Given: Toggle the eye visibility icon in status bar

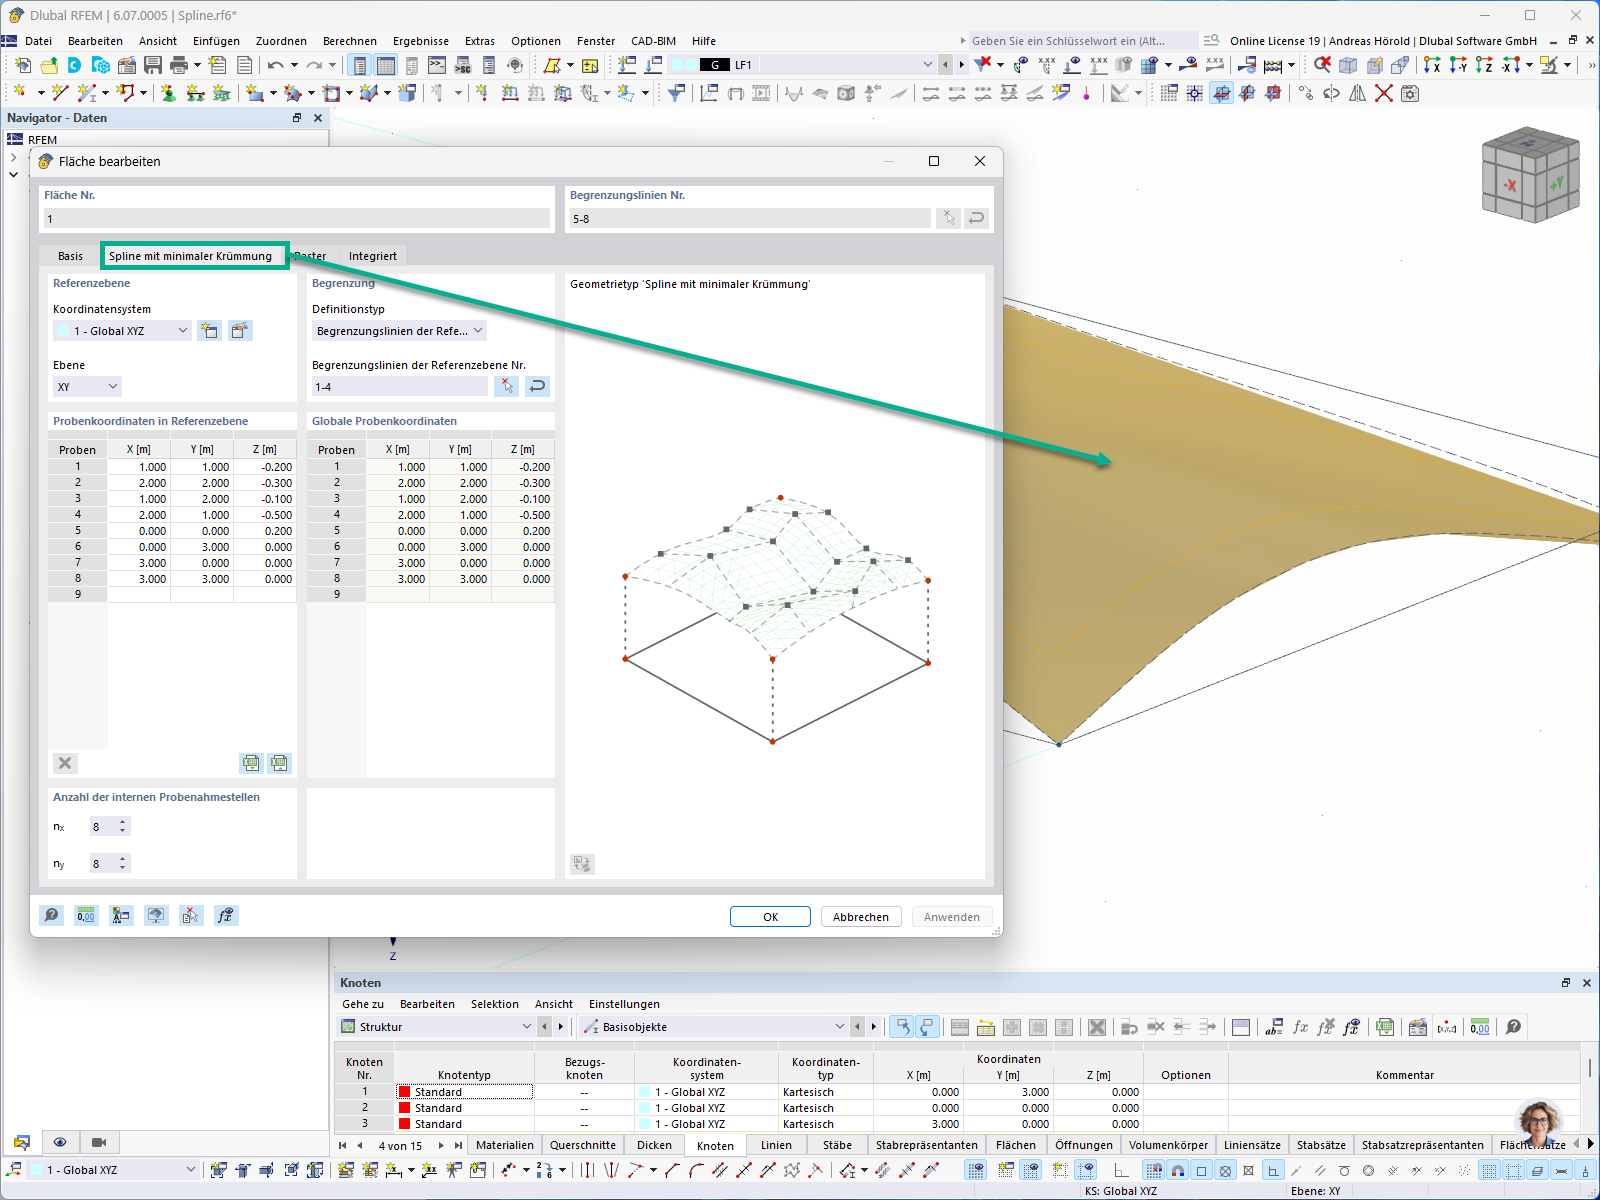Looking at the screenshot, I should coord(60,1142).
